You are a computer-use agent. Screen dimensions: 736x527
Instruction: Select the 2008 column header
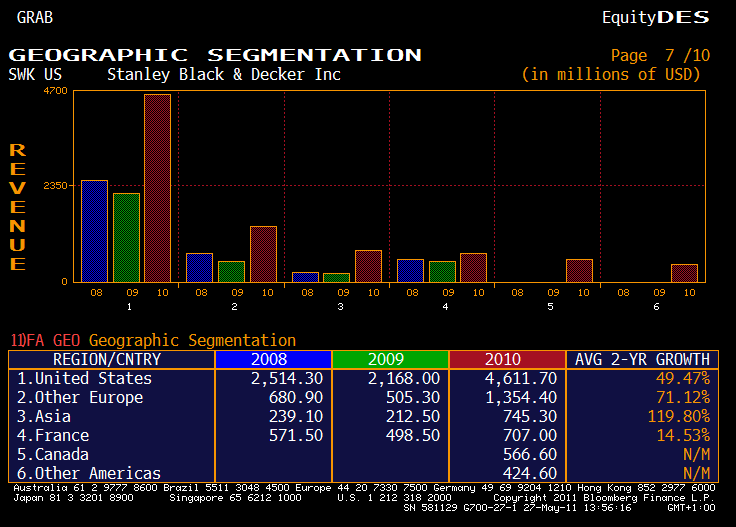tap(272, 360)
